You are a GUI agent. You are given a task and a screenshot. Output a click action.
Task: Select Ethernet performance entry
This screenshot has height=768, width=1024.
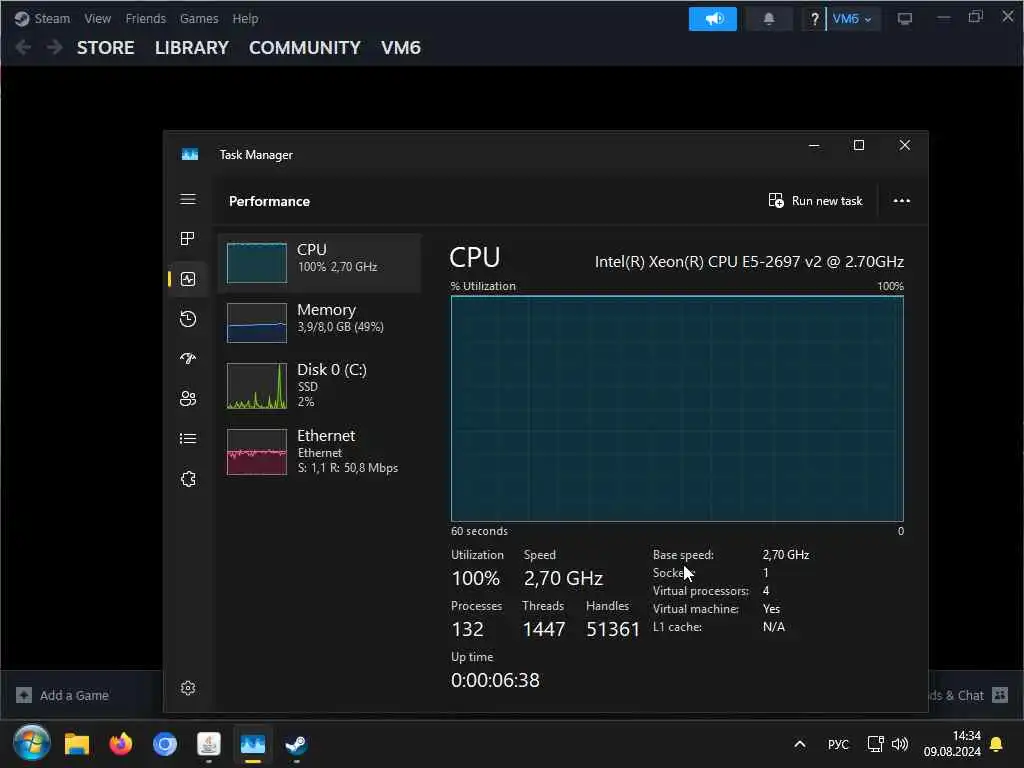point(320,452)
